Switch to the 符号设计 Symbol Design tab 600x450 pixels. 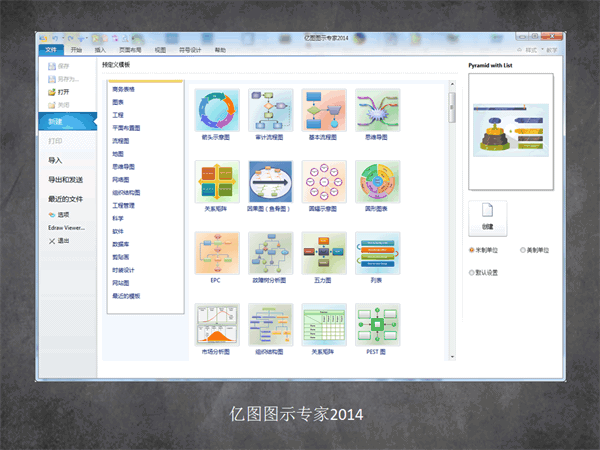(190, 50)
